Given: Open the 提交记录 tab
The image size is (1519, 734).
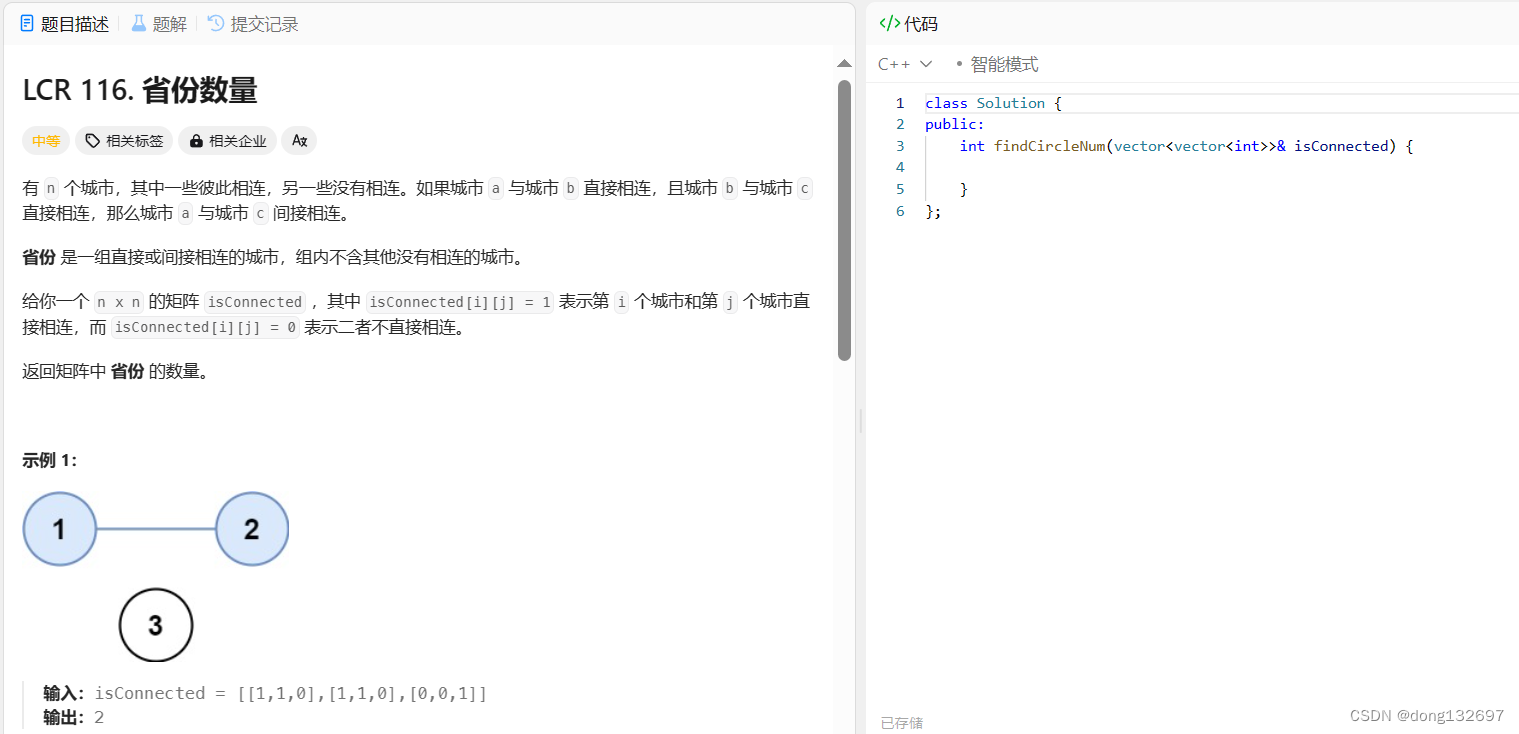Looking at the screenshot, I should (x=253, y=24).
